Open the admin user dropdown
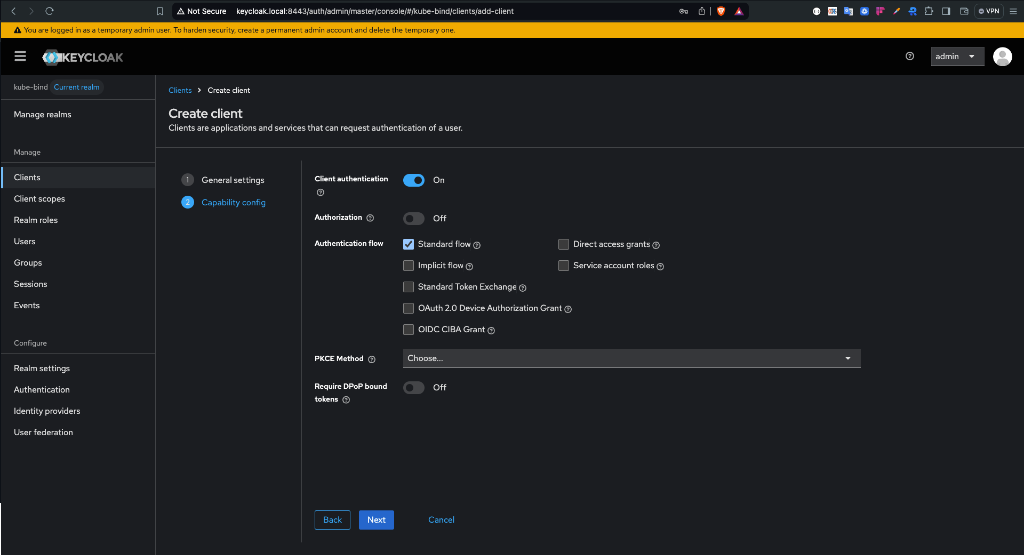Viewport: 1024px width, 555px height. [x=957, y=57]
